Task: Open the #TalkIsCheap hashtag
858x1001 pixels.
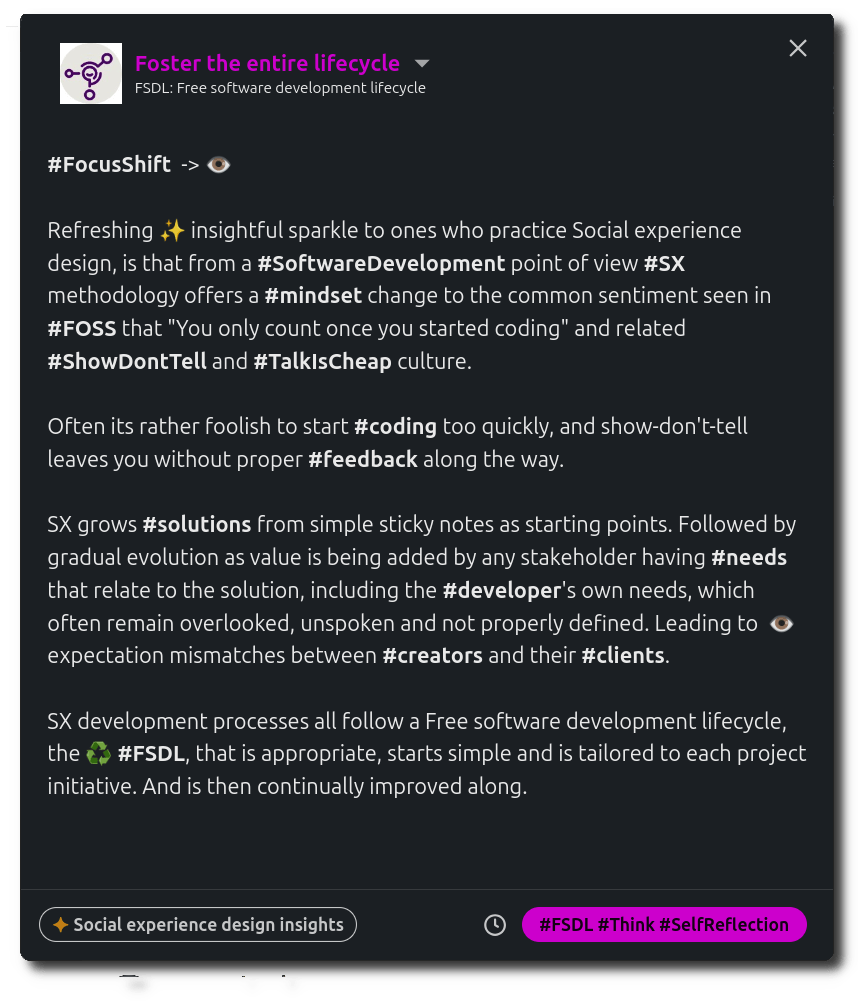Action: 322,361
